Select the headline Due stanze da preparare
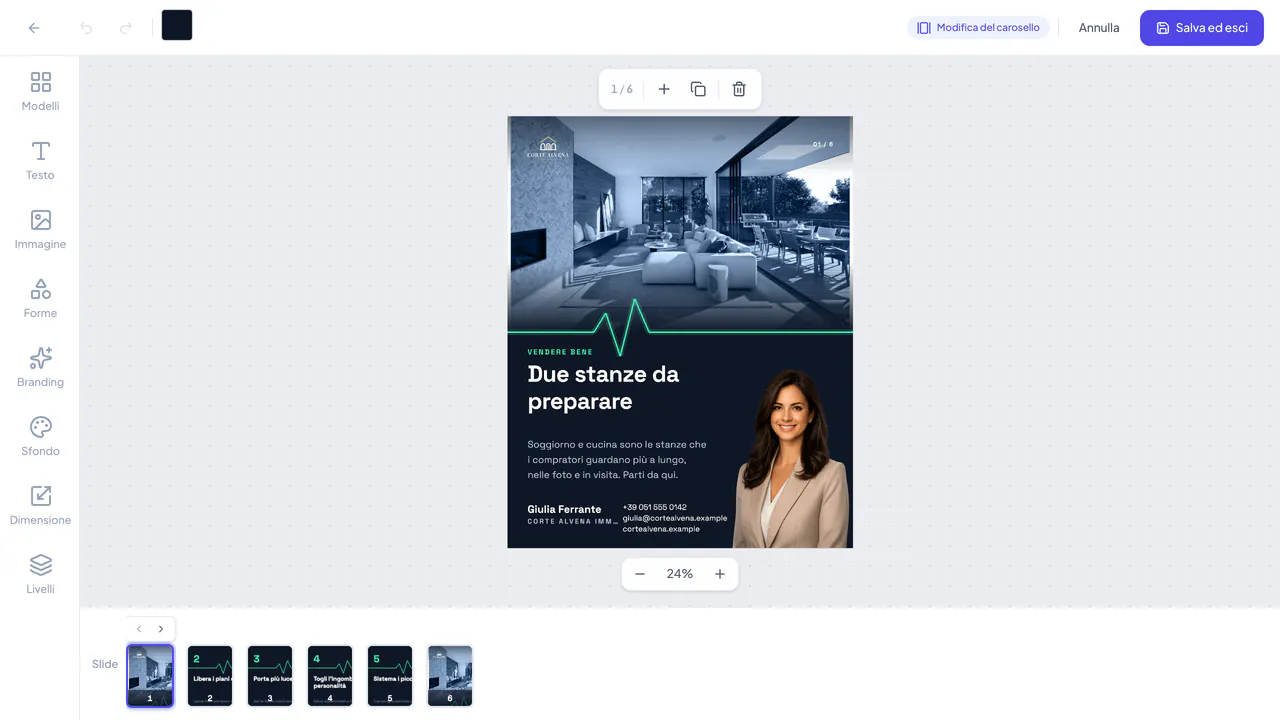This screenshot has width=1280, height=720. [603, 388]
